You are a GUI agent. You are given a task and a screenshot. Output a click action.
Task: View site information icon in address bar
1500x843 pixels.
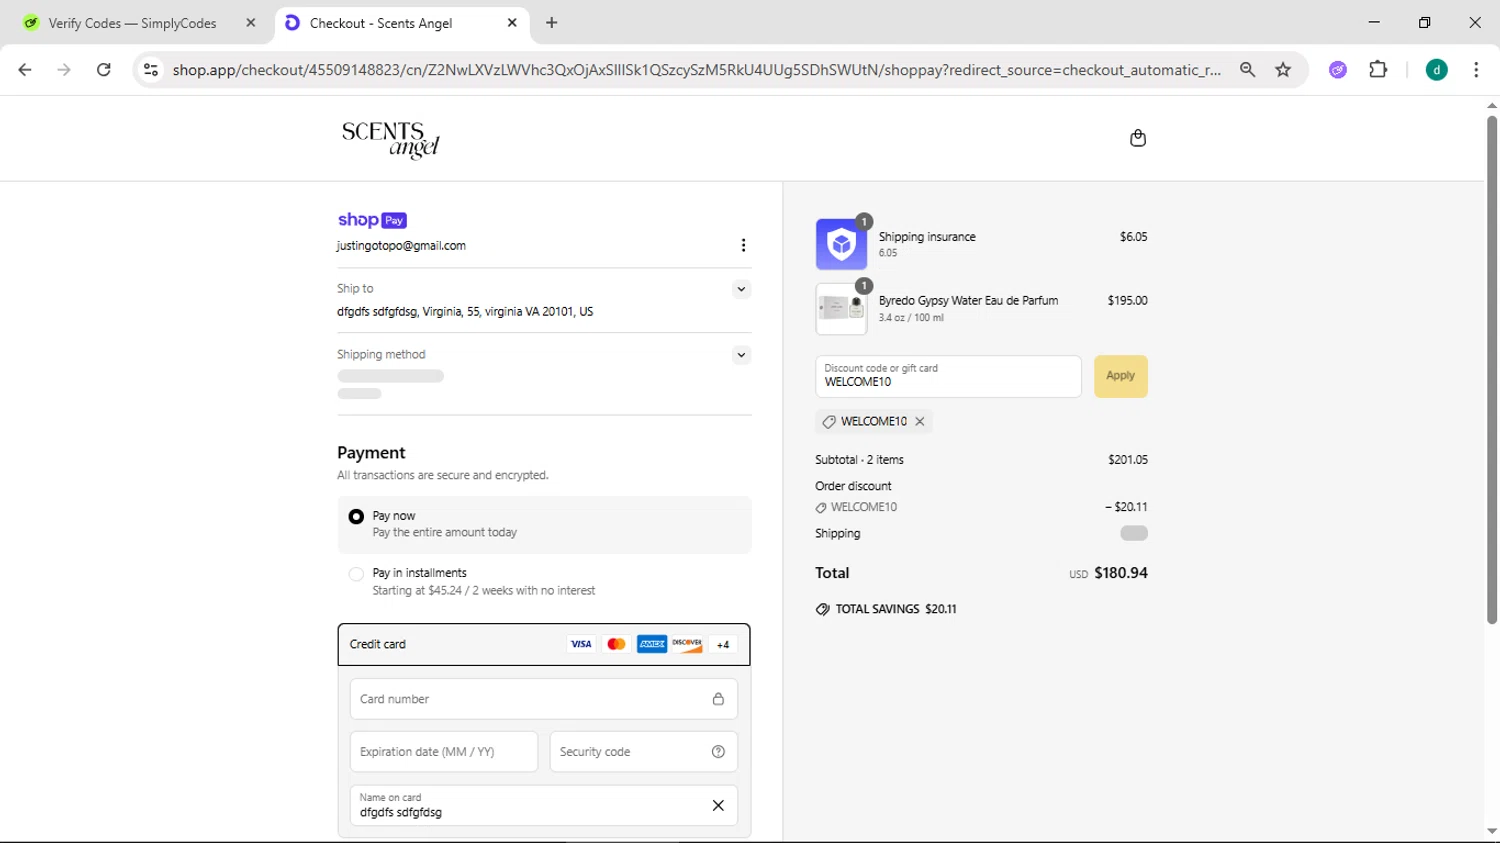(151, 70)
